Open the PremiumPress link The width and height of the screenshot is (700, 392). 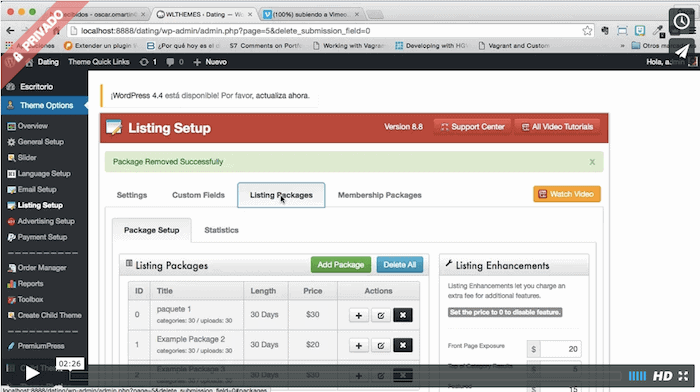[41, 346]
